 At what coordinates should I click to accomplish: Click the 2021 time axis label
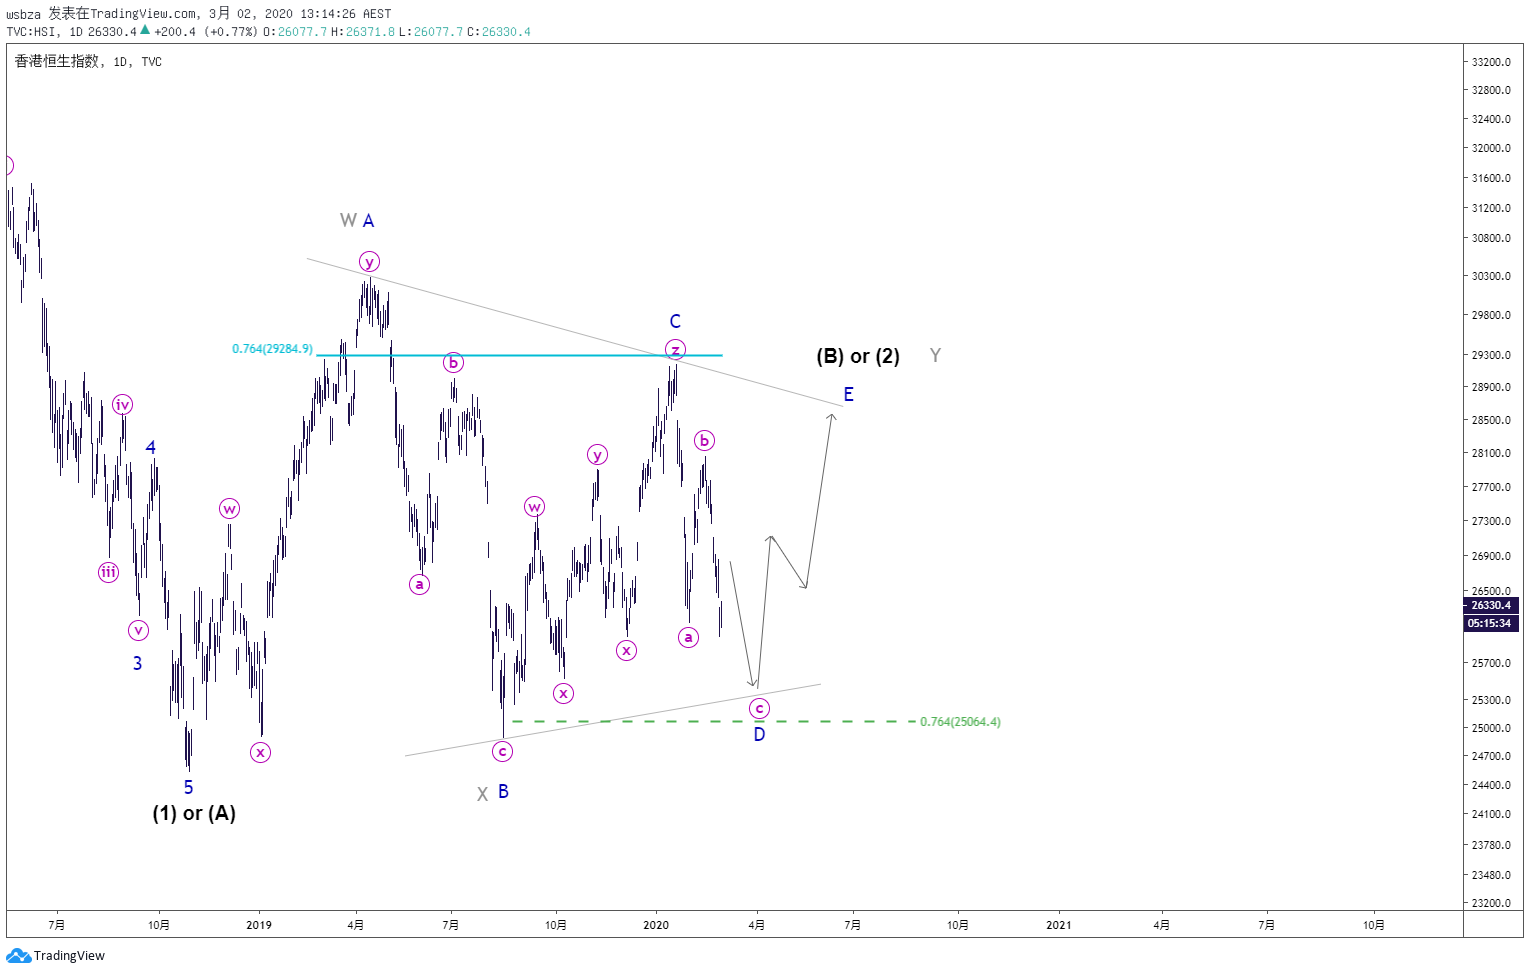pos(1058,925)
